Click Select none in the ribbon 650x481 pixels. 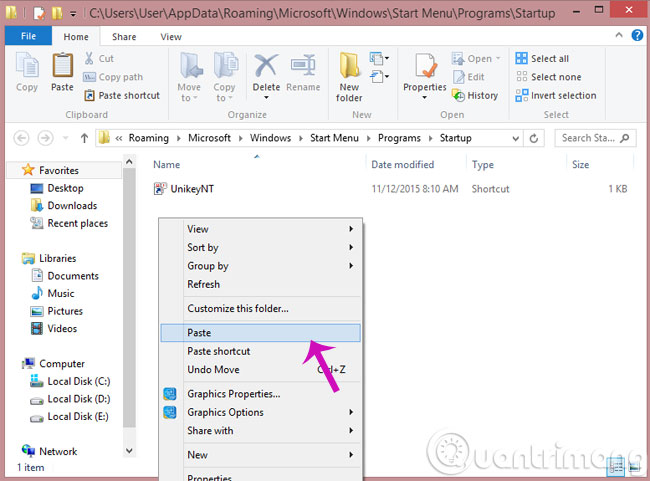pos(548,77)
